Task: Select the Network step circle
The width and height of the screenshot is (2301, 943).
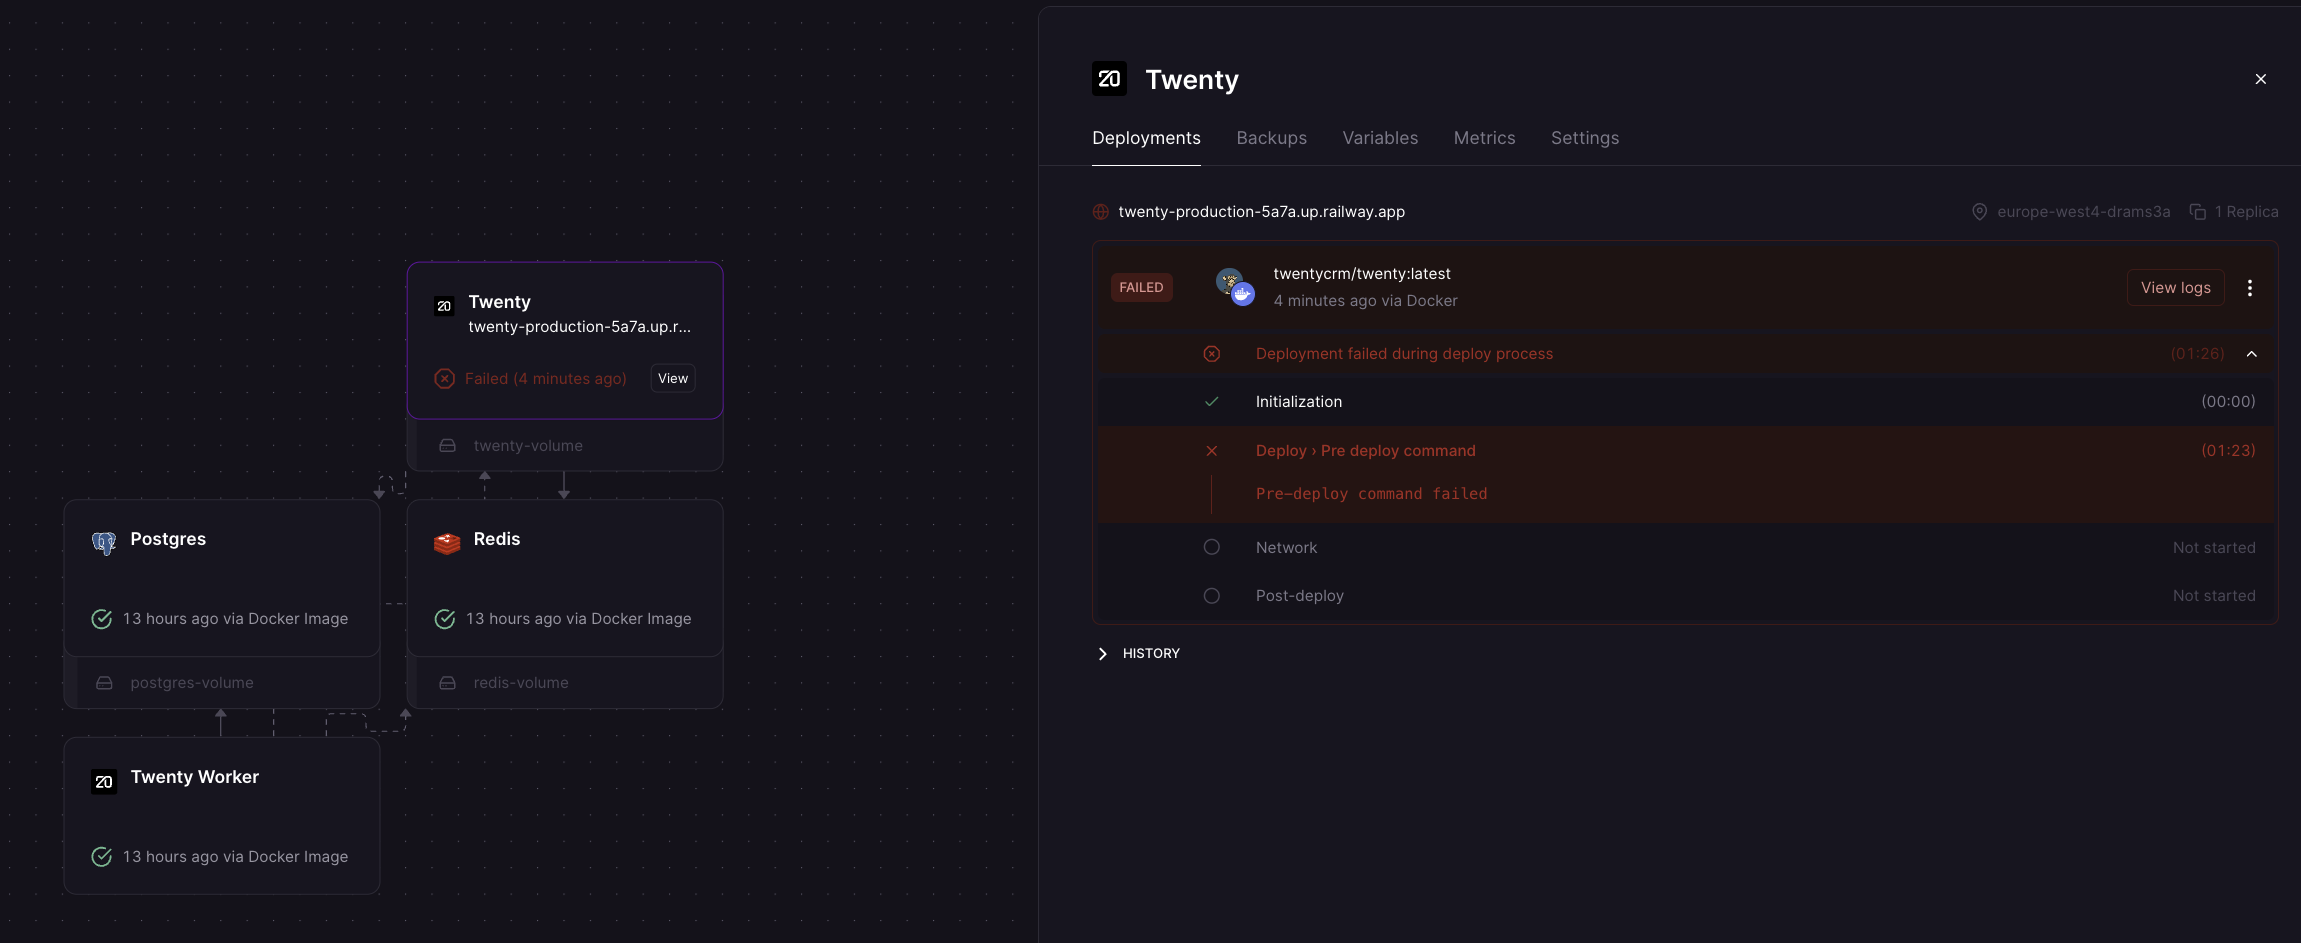Action: (1212, 548)
